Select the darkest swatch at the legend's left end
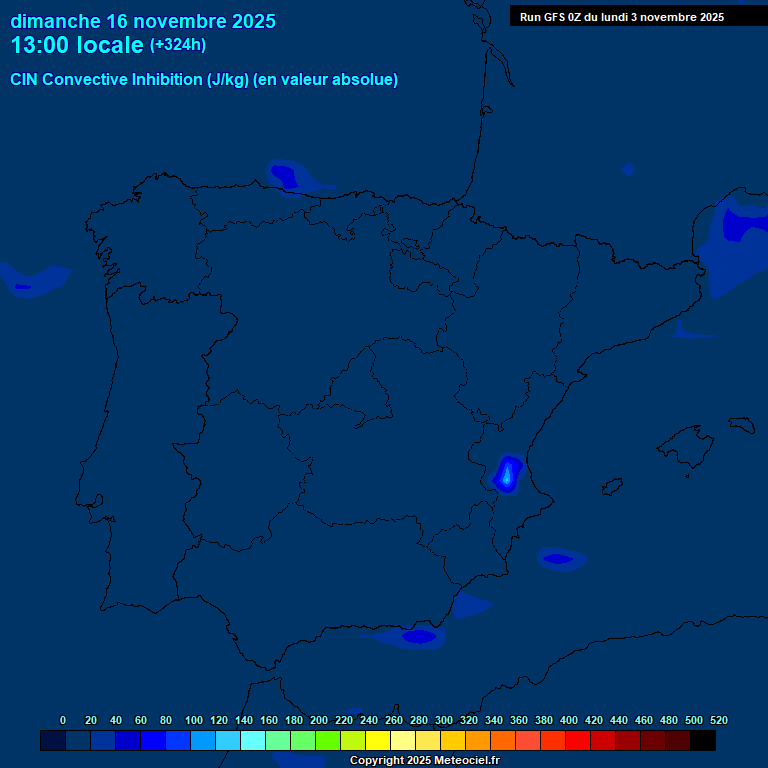The width and height of the screenshot is (768, 768). (x=53, y=741)
